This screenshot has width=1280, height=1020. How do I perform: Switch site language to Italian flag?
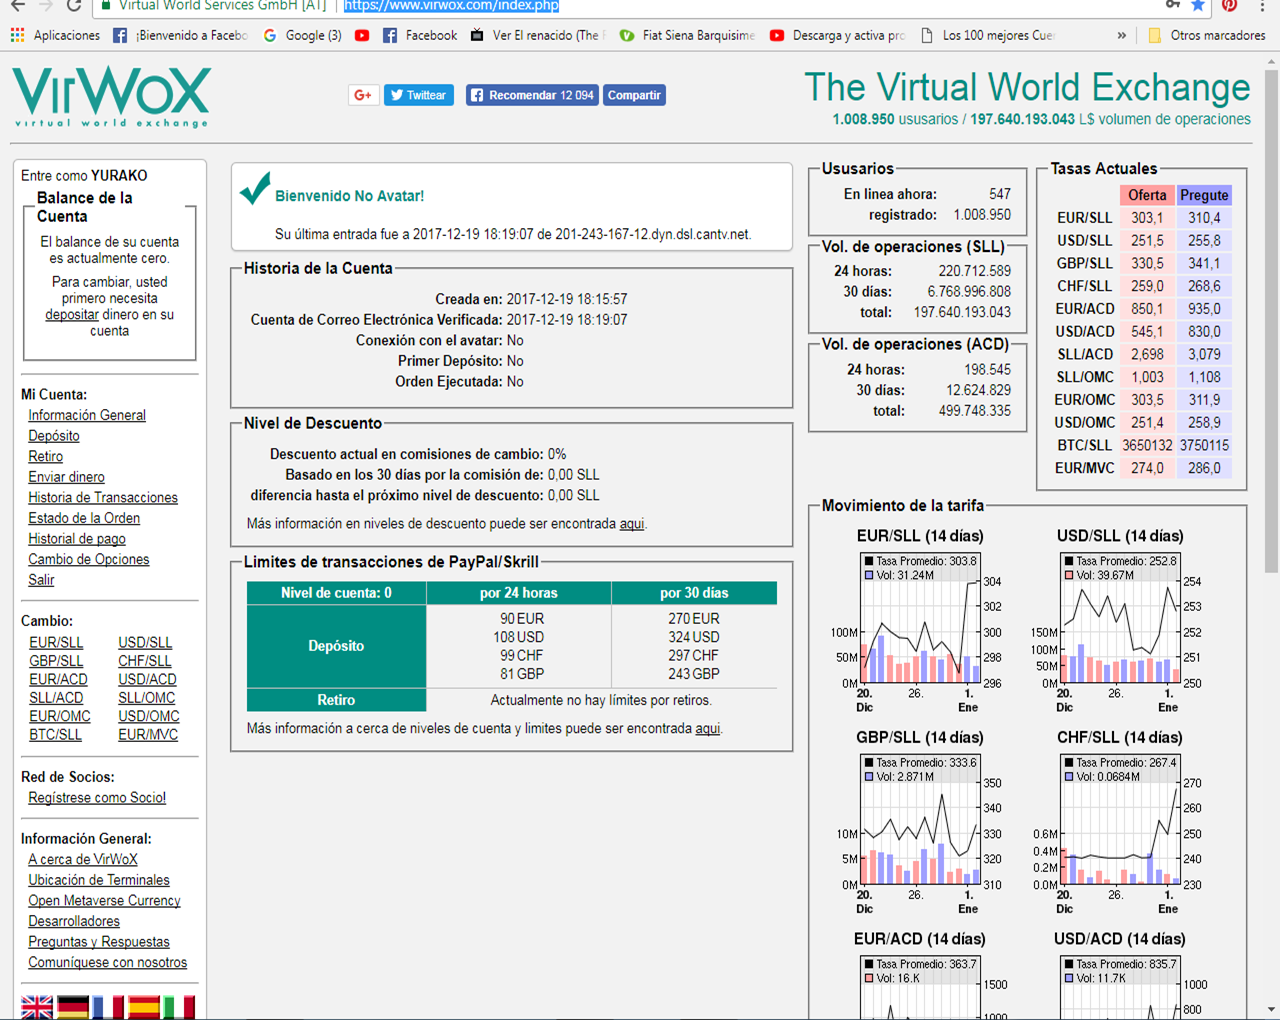(x=179, y=1007)
